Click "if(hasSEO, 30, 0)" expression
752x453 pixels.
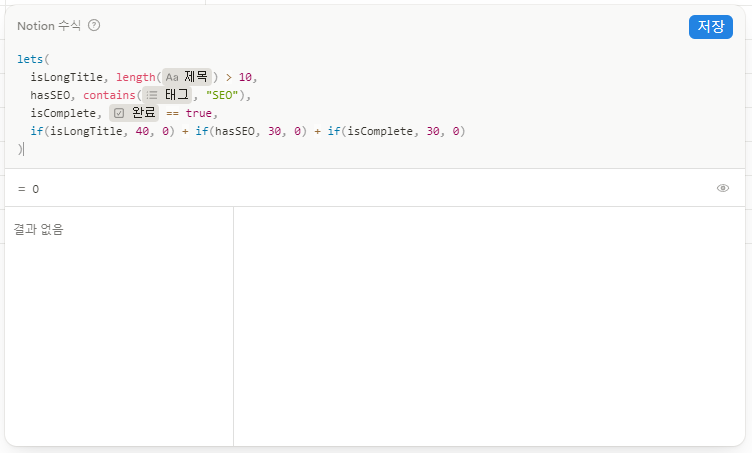(x=251, y=131)
